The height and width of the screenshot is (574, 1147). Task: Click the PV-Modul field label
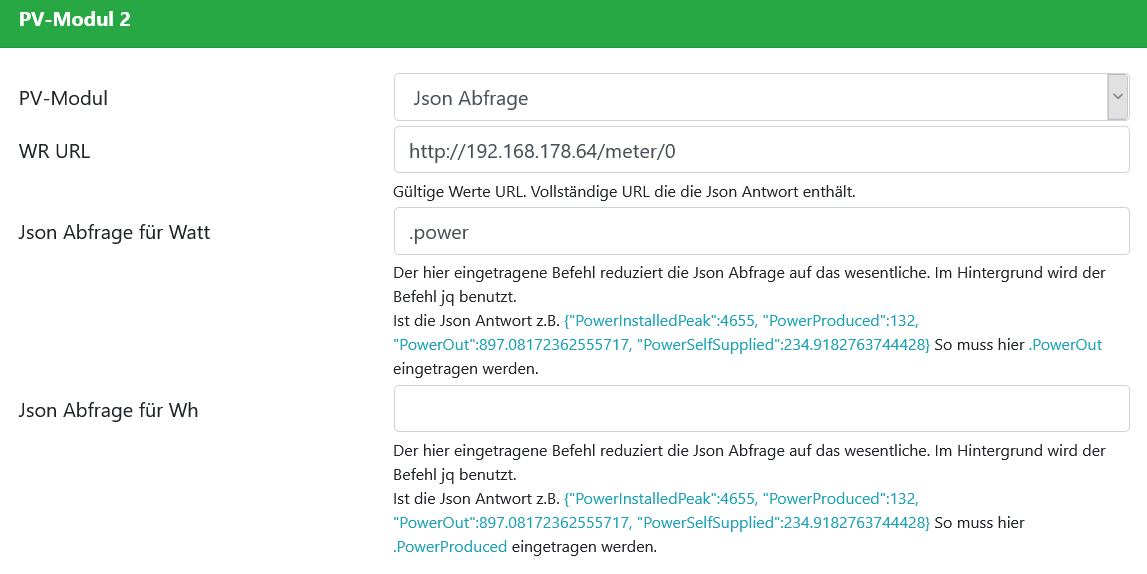(x=63, y=98)
